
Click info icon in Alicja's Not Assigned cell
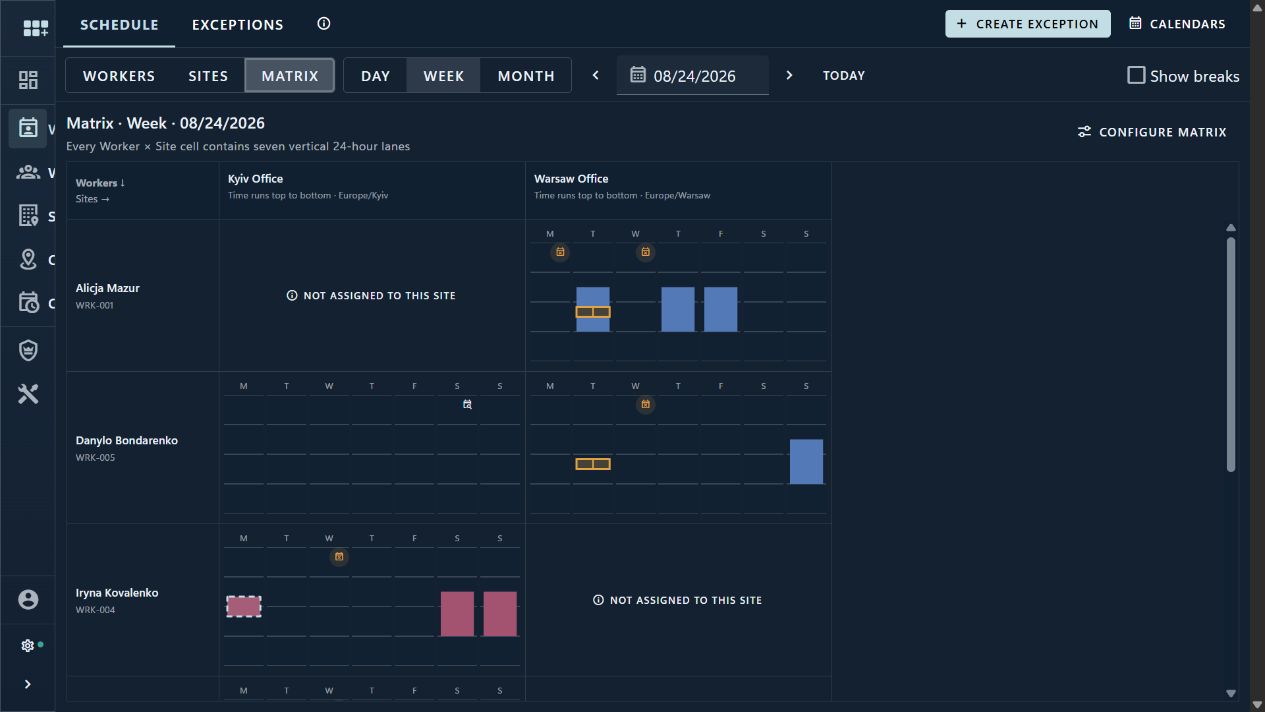click(292, 296)
